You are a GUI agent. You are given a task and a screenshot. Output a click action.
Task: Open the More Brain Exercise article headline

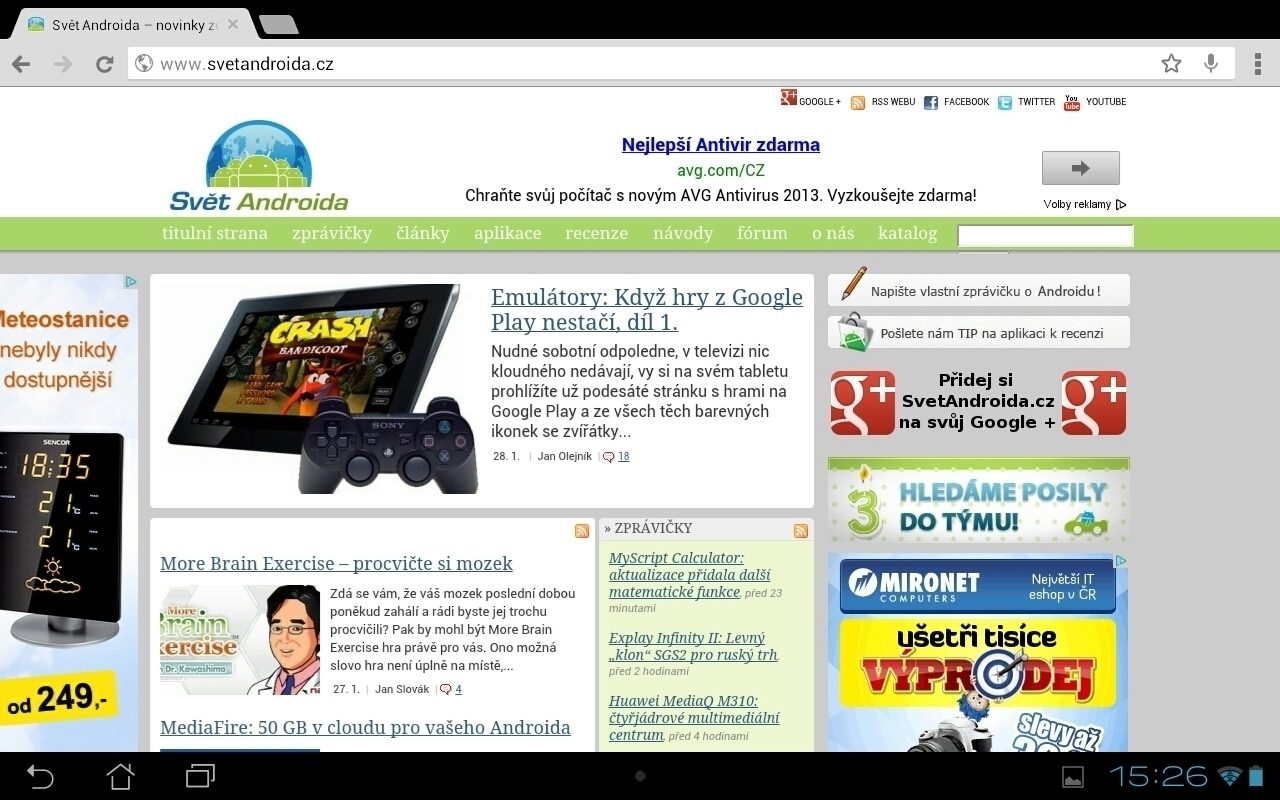pyautogui.click(x=336, y=563)
